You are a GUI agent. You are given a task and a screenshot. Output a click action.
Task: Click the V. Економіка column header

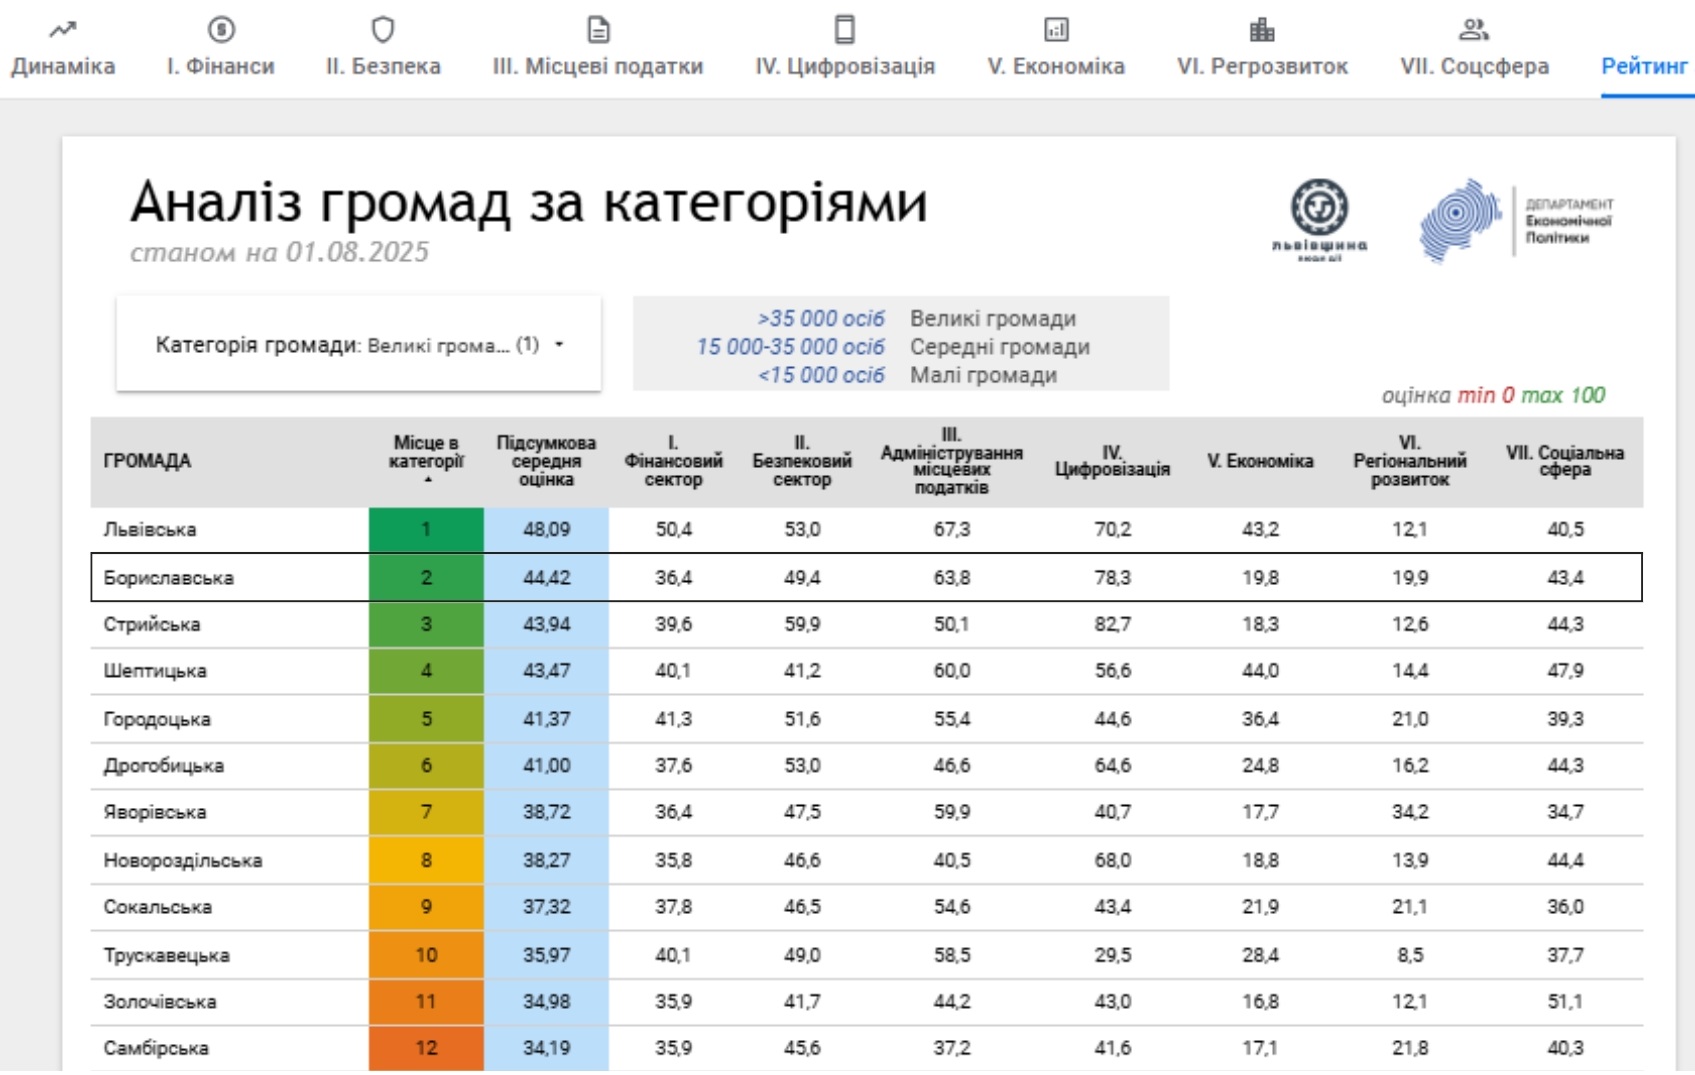1260,461
